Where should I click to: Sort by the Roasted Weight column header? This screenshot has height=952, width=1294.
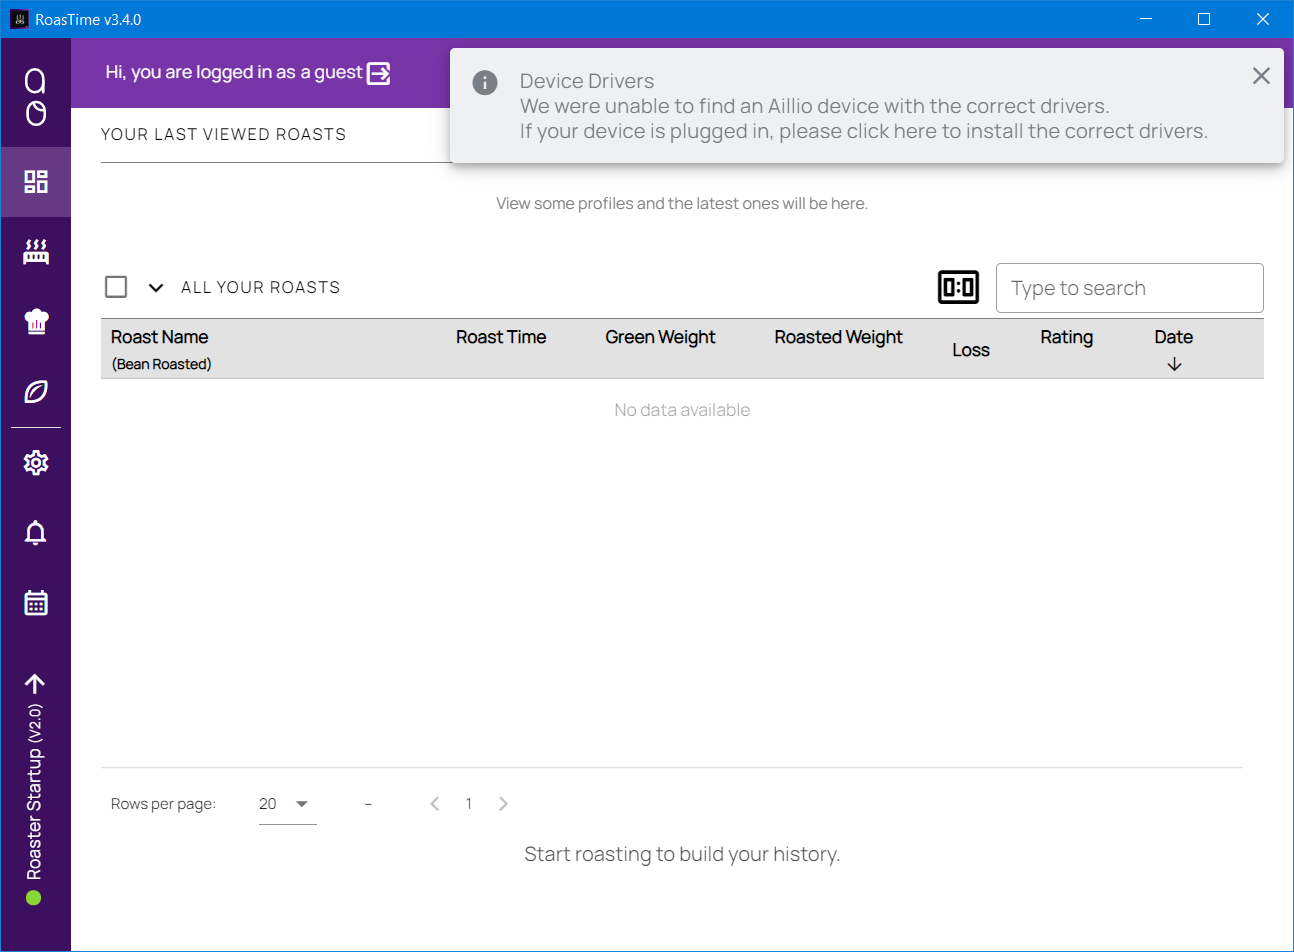point(838,337)
